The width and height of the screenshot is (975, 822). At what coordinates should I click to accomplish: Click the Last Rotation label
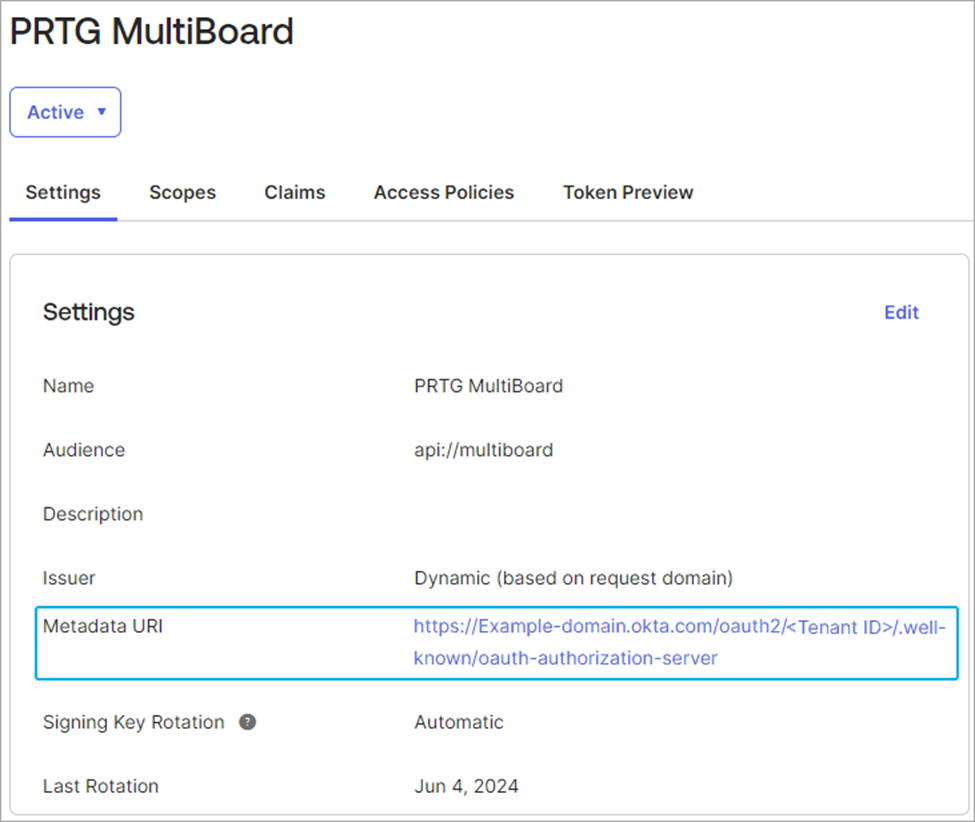pyautogui.click(x=101, y=787)
